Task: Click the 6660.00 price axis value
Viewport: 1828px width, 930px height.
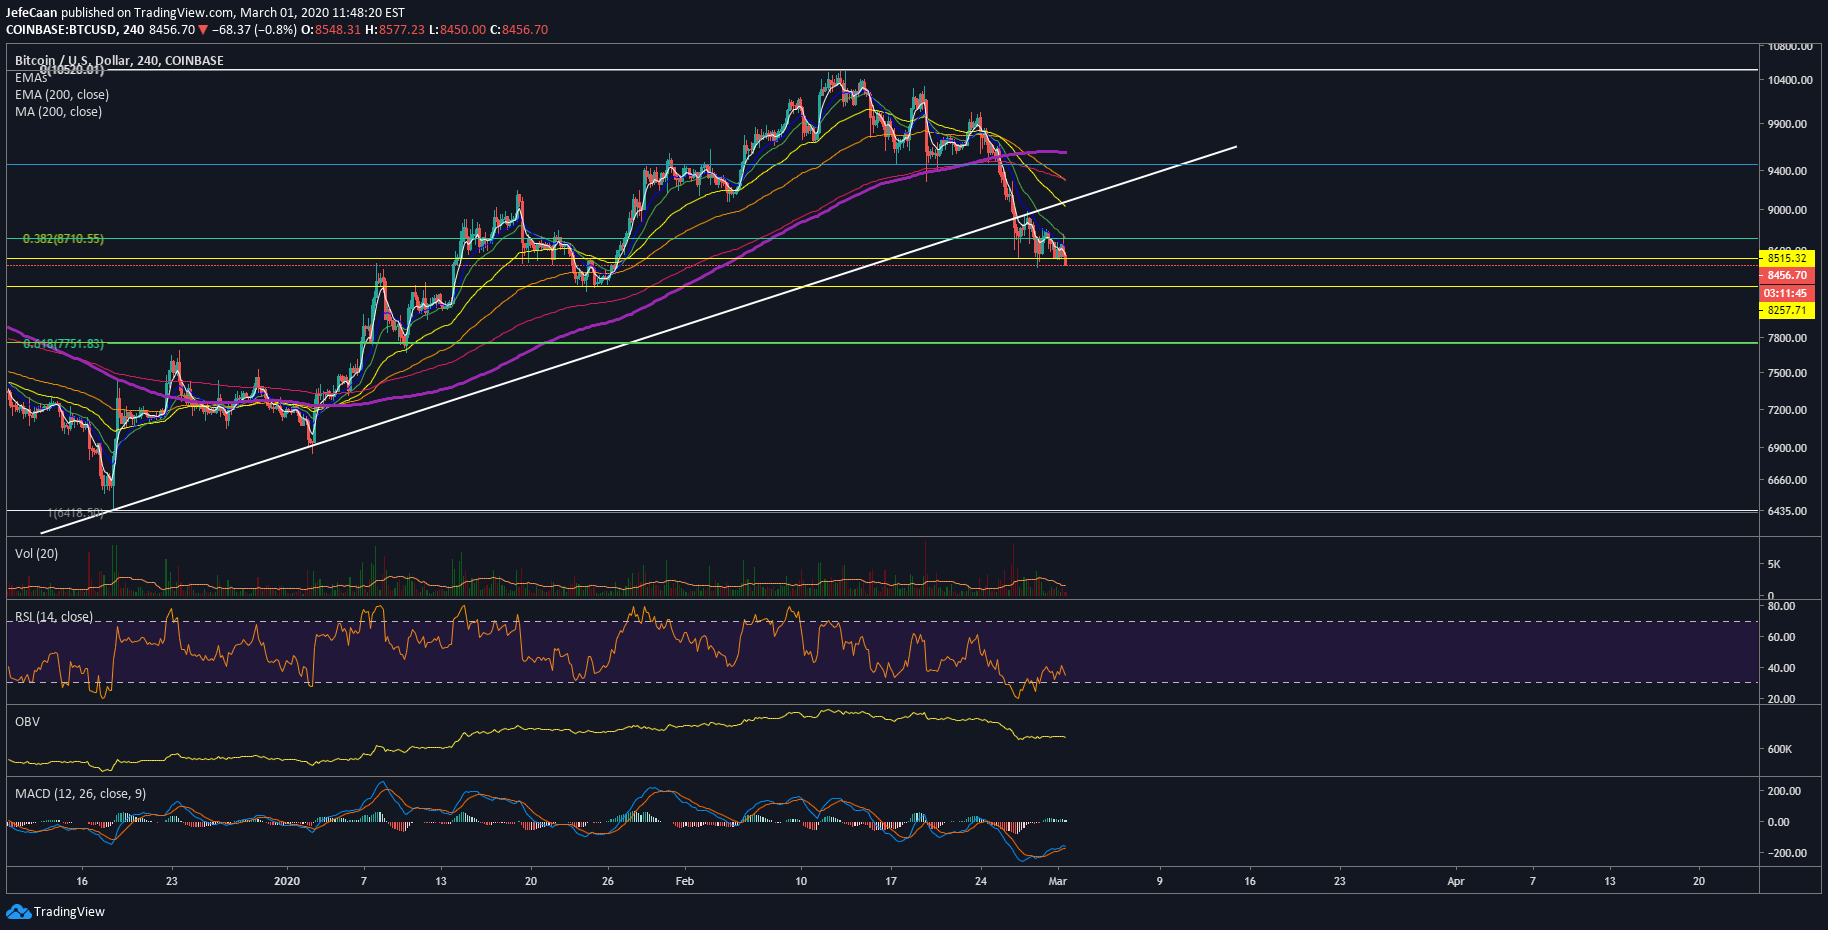Action: click(x=1788, y=480)
